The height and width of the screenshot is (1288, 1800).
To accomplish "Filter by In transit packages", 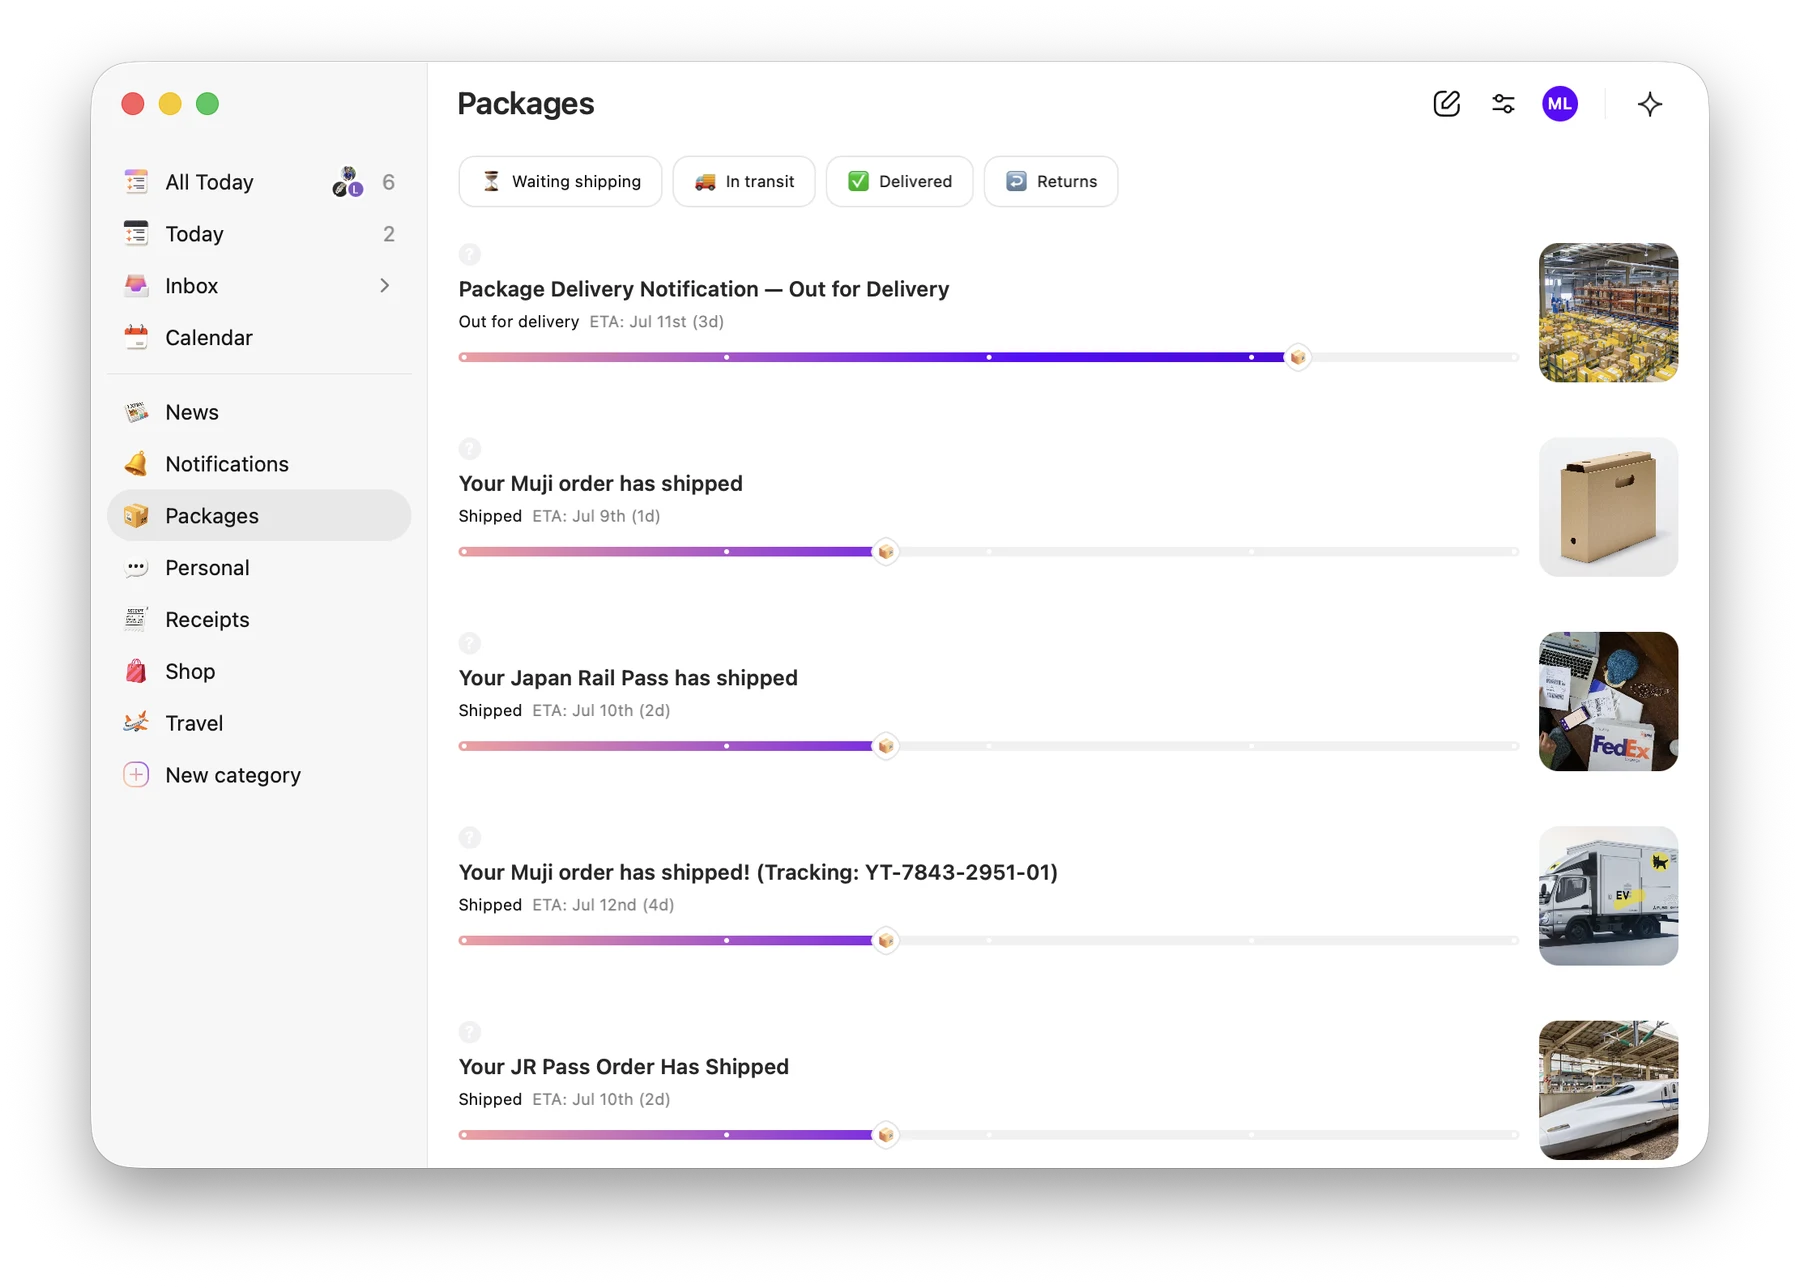I will coord(744,181).
